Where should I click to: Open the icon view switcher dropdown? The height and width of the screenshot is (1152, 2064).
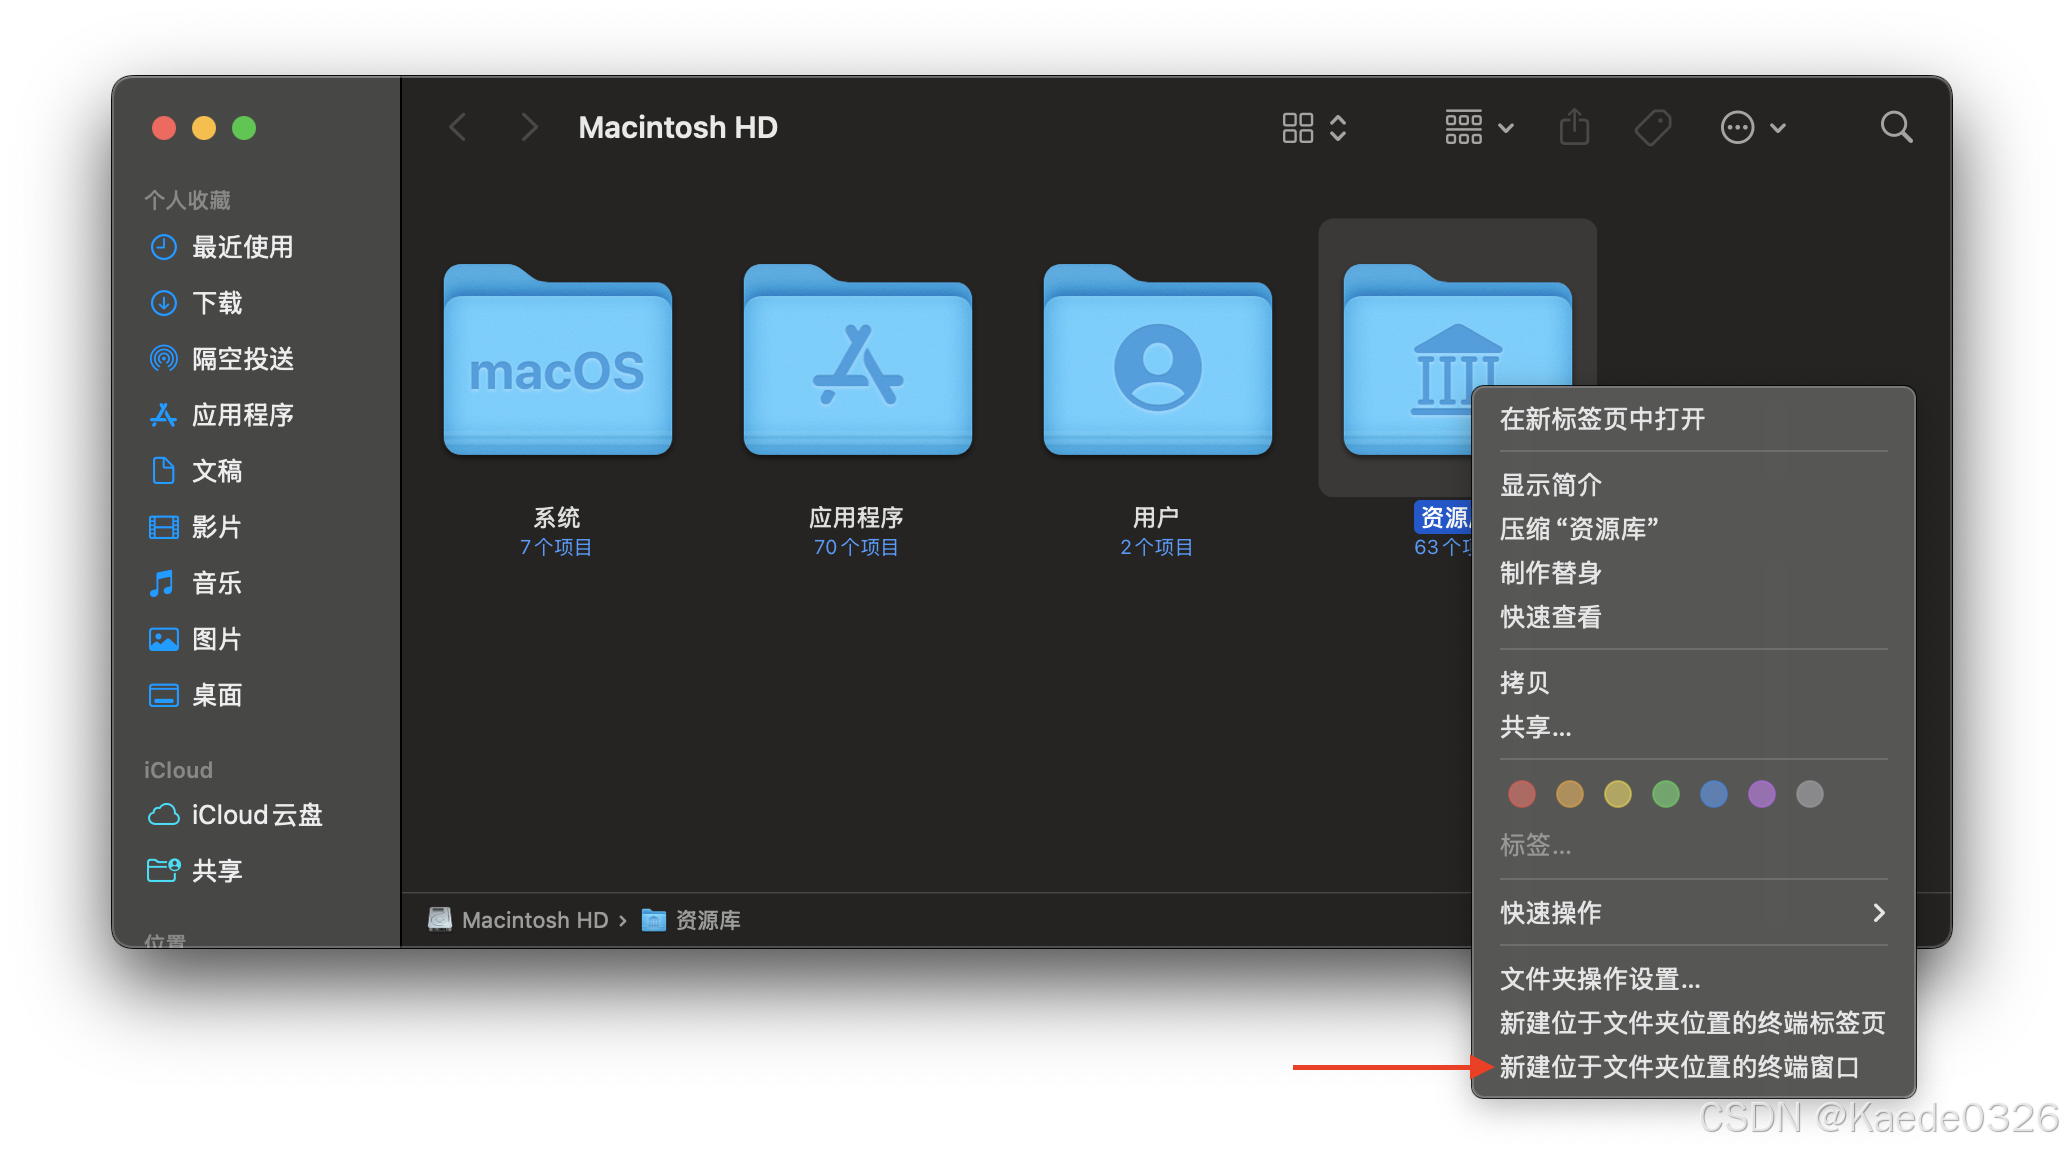tap(1314, 128)
